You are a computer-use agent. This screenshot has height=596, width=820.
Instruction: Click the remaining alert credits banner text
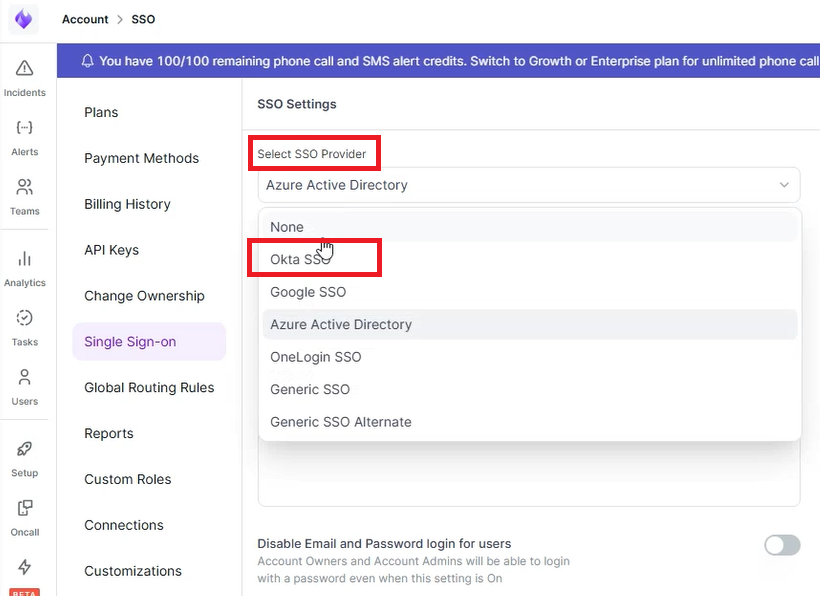click(x=459, y=61)
